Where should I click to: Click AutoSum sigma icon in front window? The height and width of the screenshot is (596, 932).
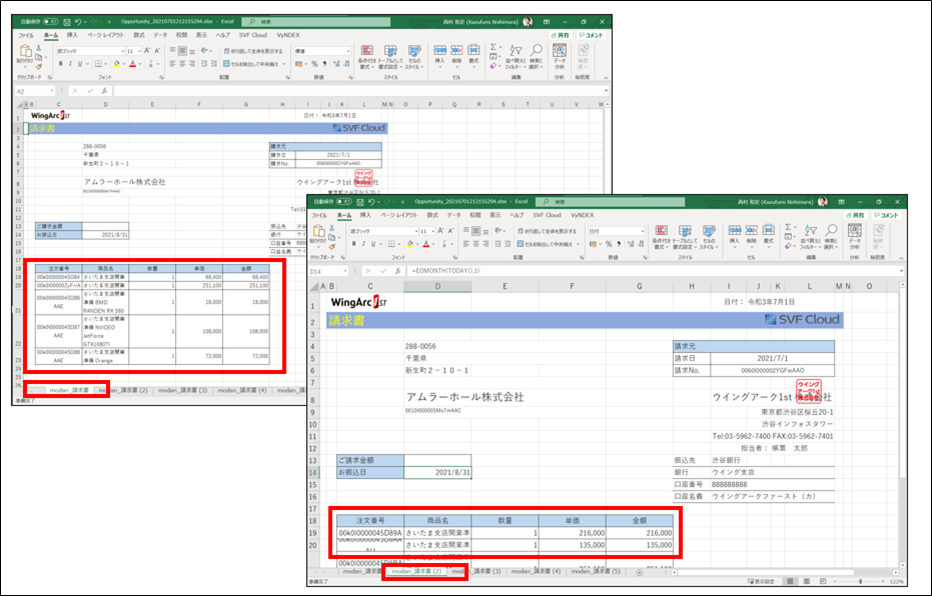tap(788, 227)
